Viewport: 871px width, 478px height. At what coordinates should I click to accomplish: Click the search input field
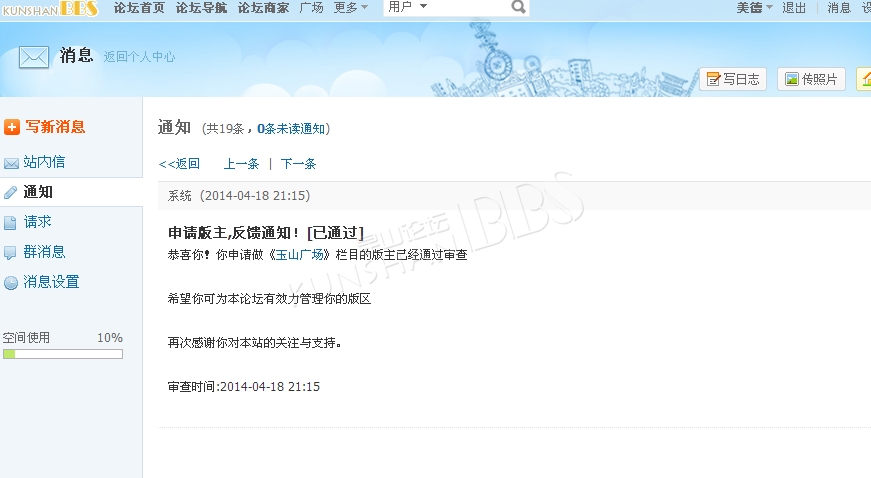(x=470, y=7)
